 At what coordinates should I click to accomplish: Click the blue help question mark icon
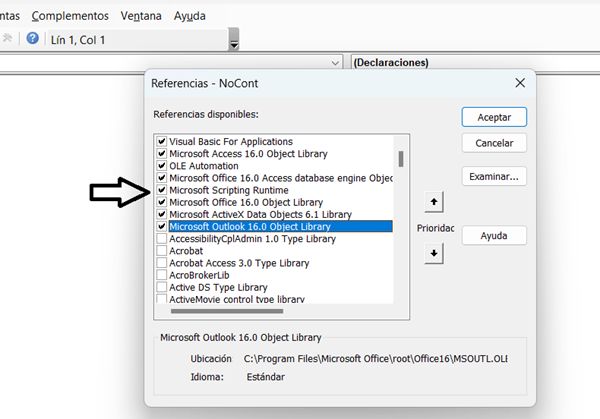(33, 38)
